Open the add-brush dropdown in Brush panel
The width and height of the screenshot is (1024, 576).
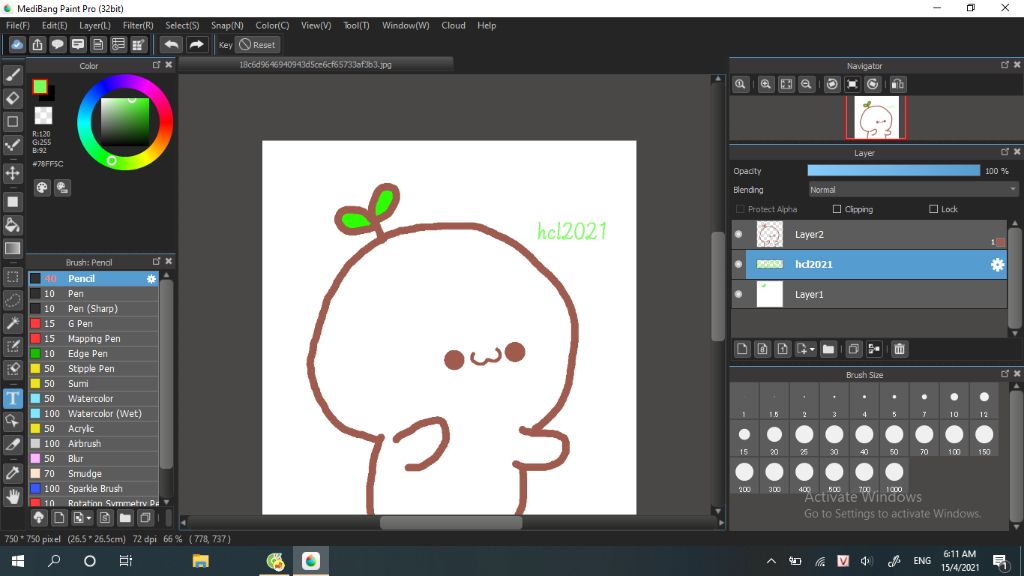pyautogui.click(x=88, y=519)
